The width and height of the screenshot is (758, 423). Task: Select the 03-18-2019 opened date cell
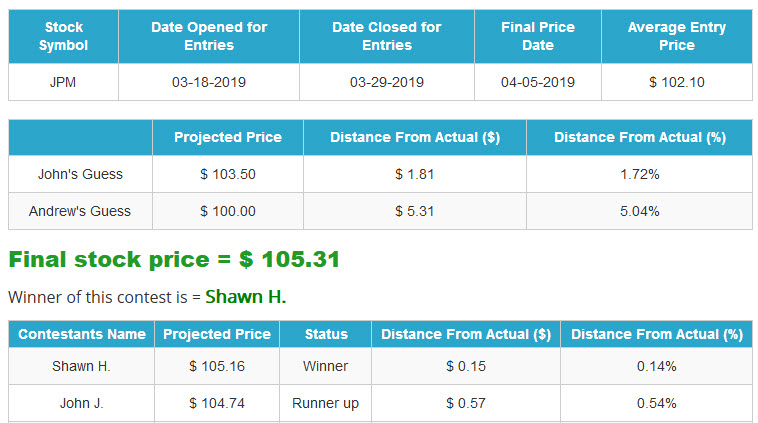pyautogui.click(x=209, y=82)
